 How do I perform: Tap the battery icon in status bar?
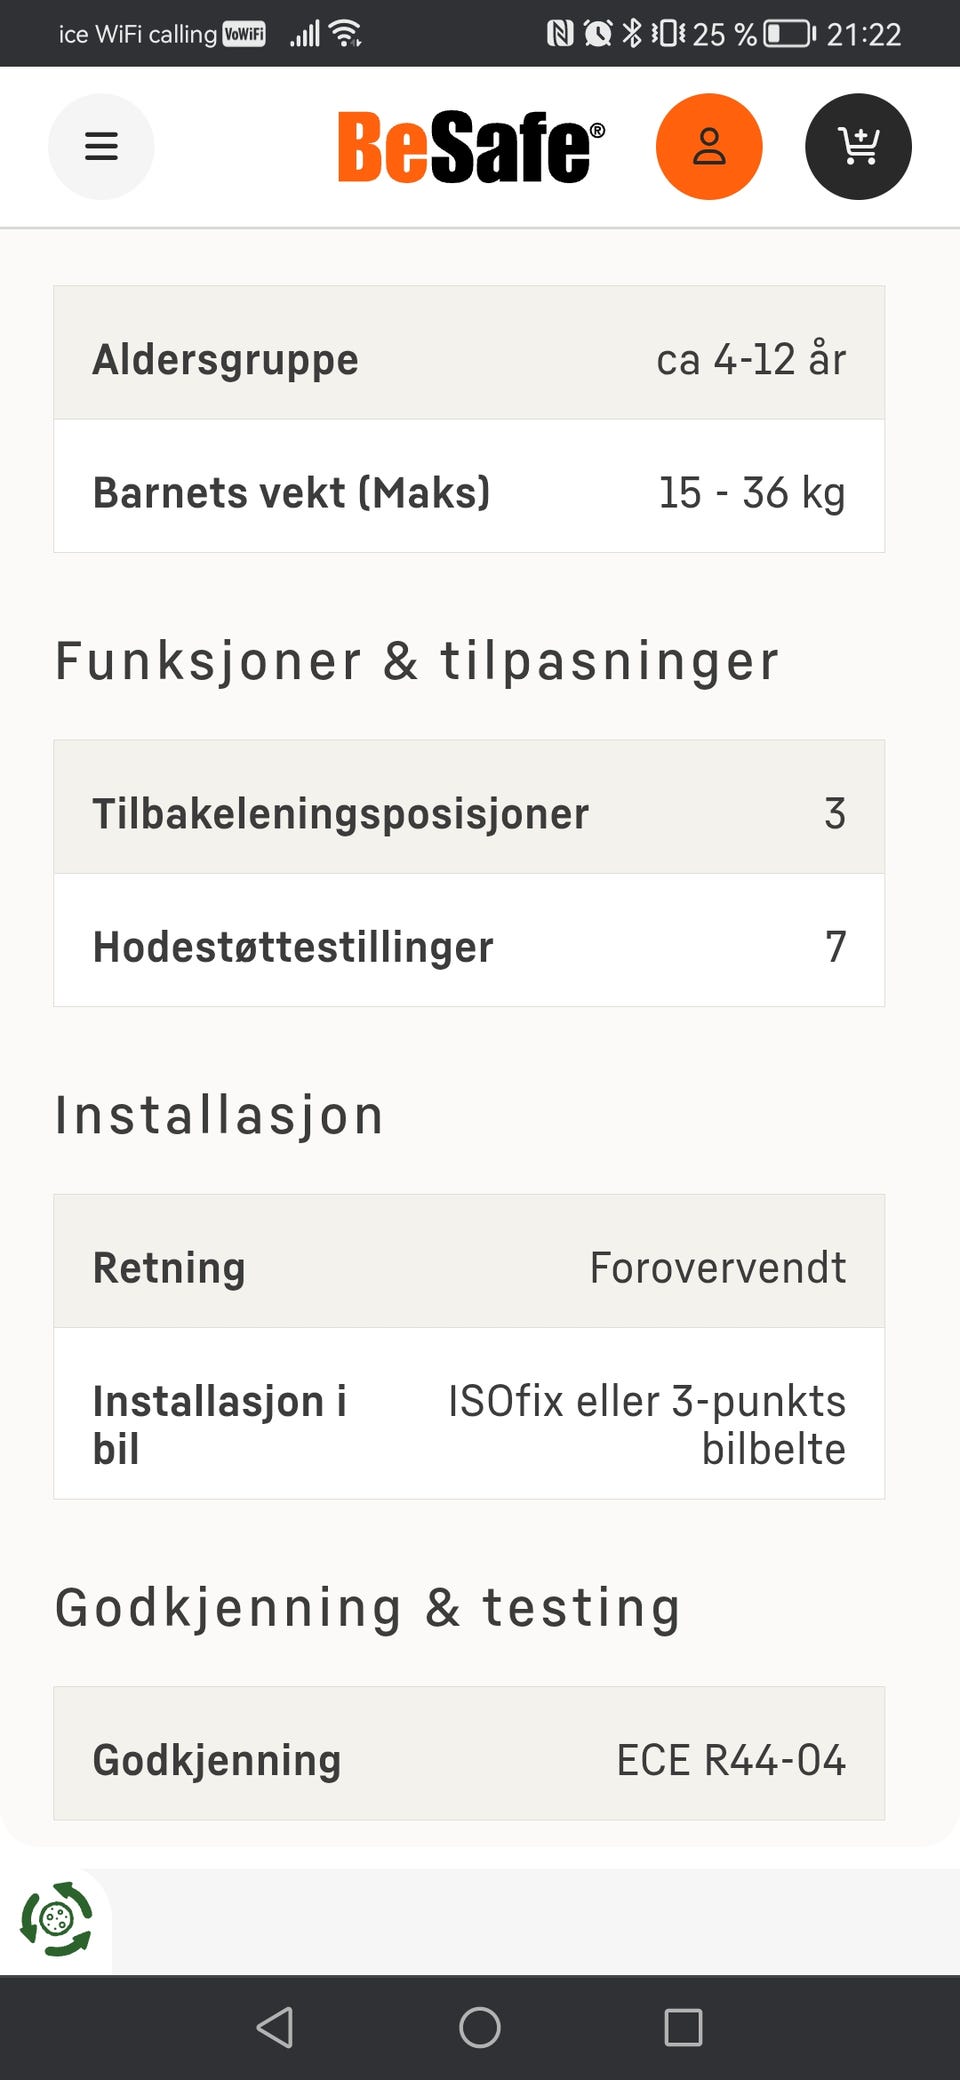pyautogui.click(x=789, y=34)
